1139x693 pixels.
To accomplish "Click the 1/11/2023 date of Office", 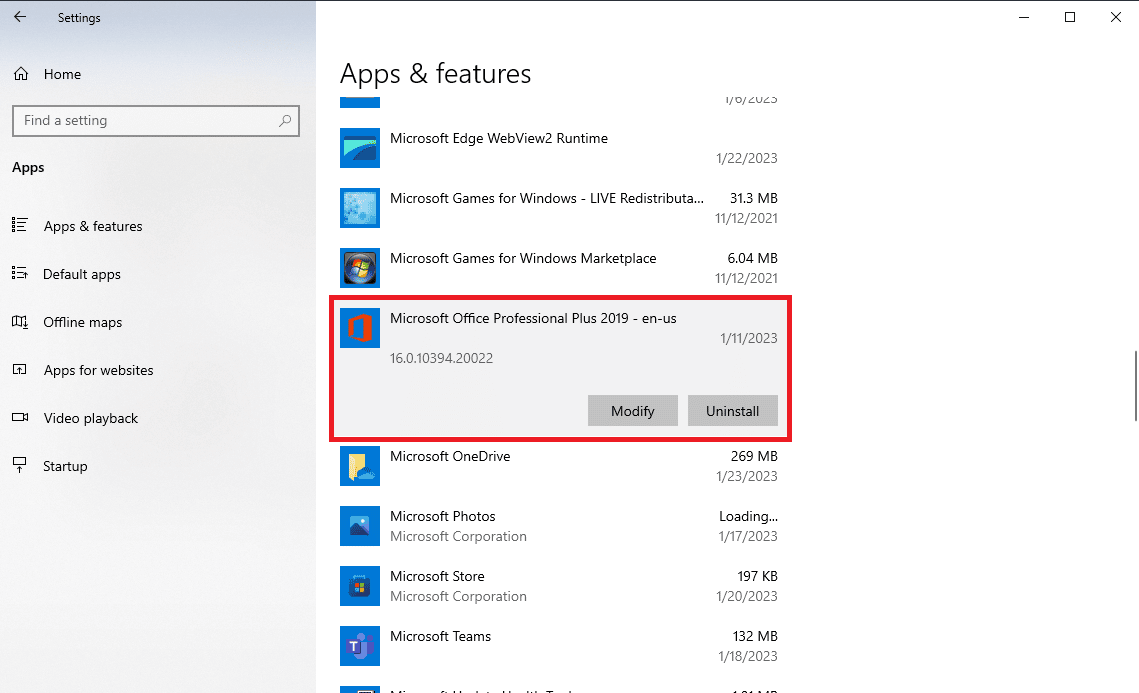I will (x=749, y=338).
